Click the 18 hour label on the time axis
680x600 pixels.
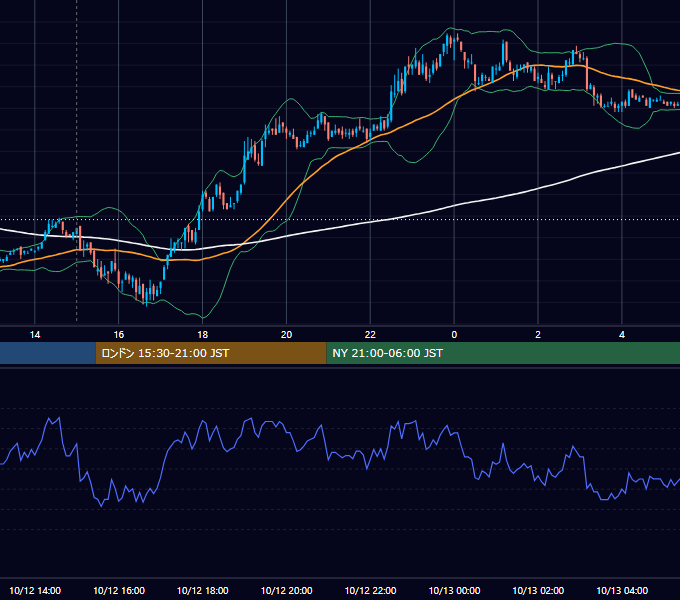[203, 335]
